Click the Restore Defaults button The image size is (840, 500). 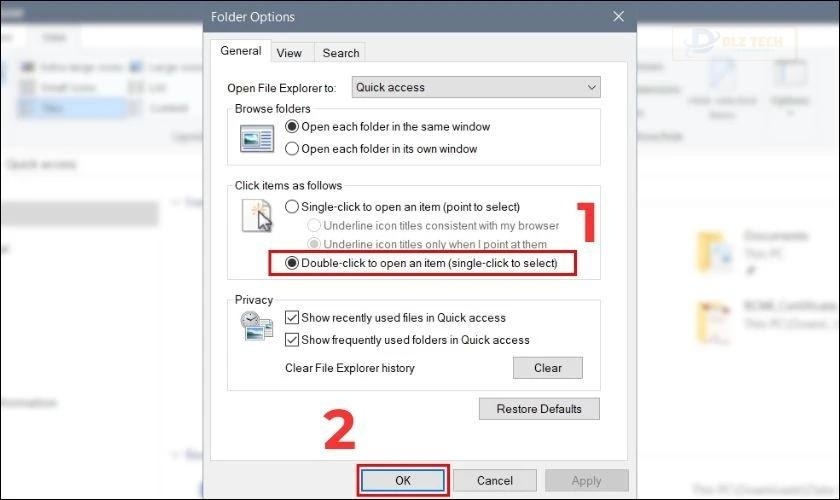pos(539,409)
